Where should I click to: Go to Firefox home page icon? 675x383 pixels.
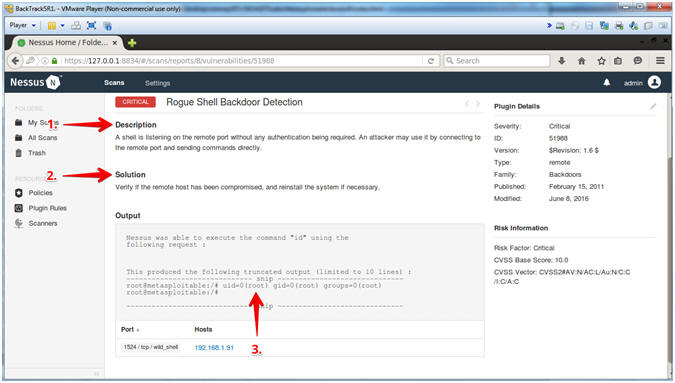pyautogui.click(x=582, y=61)
